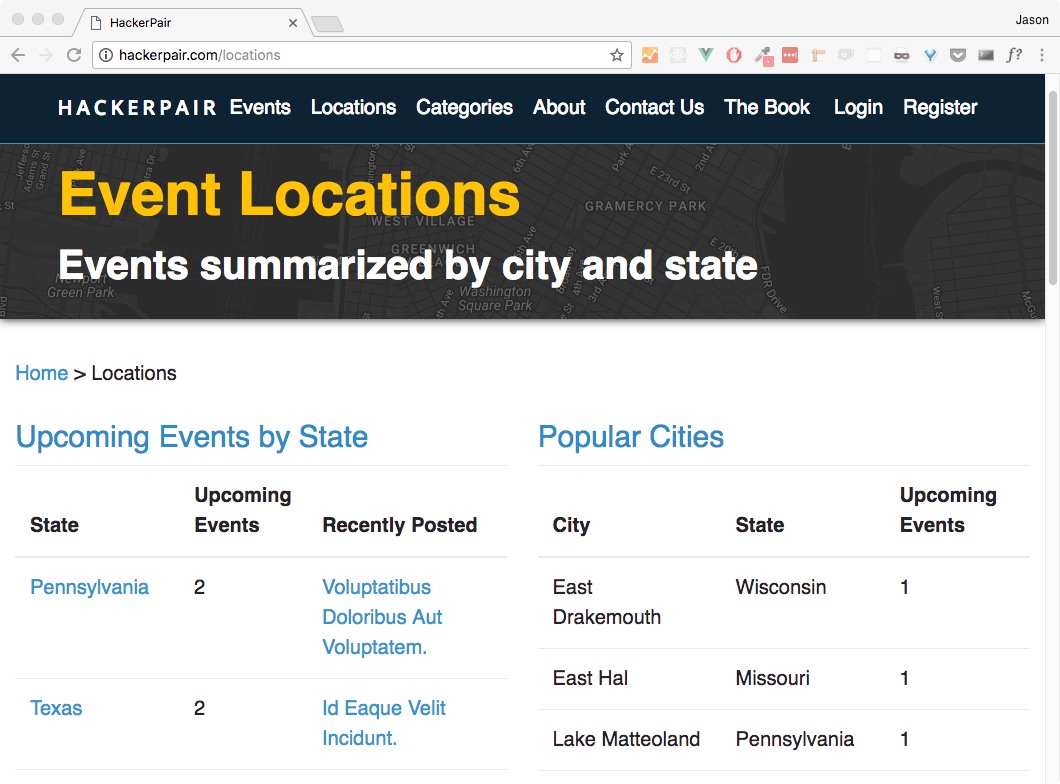
Task: Open the Vue.js devtools extension
Action: [x=706, y=55]
